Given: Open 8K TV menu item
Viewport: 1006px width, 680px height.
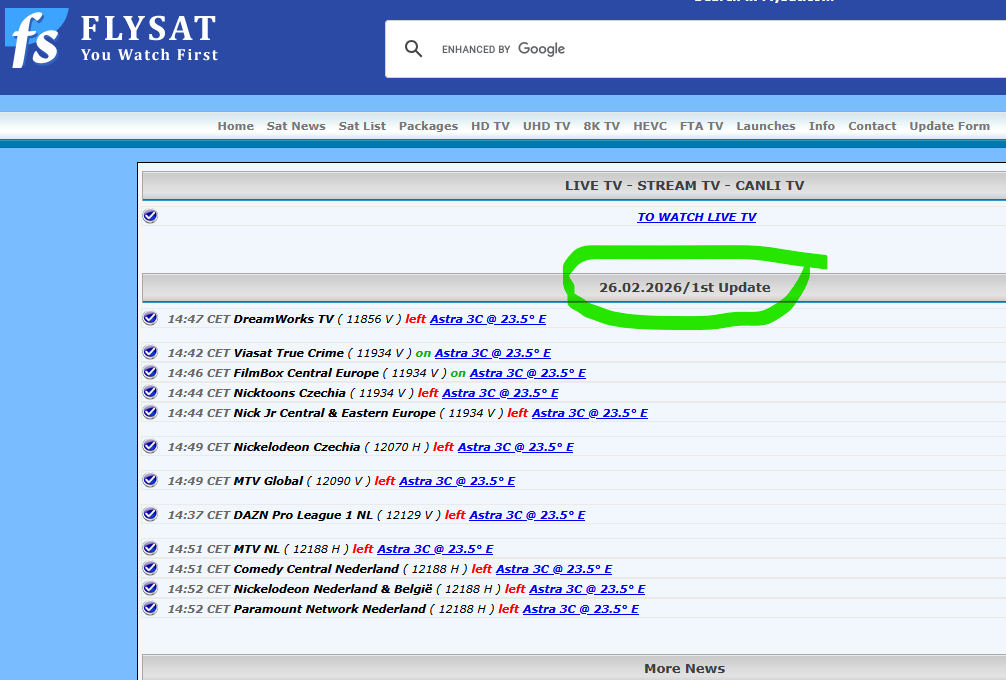Looking at the screenshot, I should pyautogui.click(x=601, y=126).
